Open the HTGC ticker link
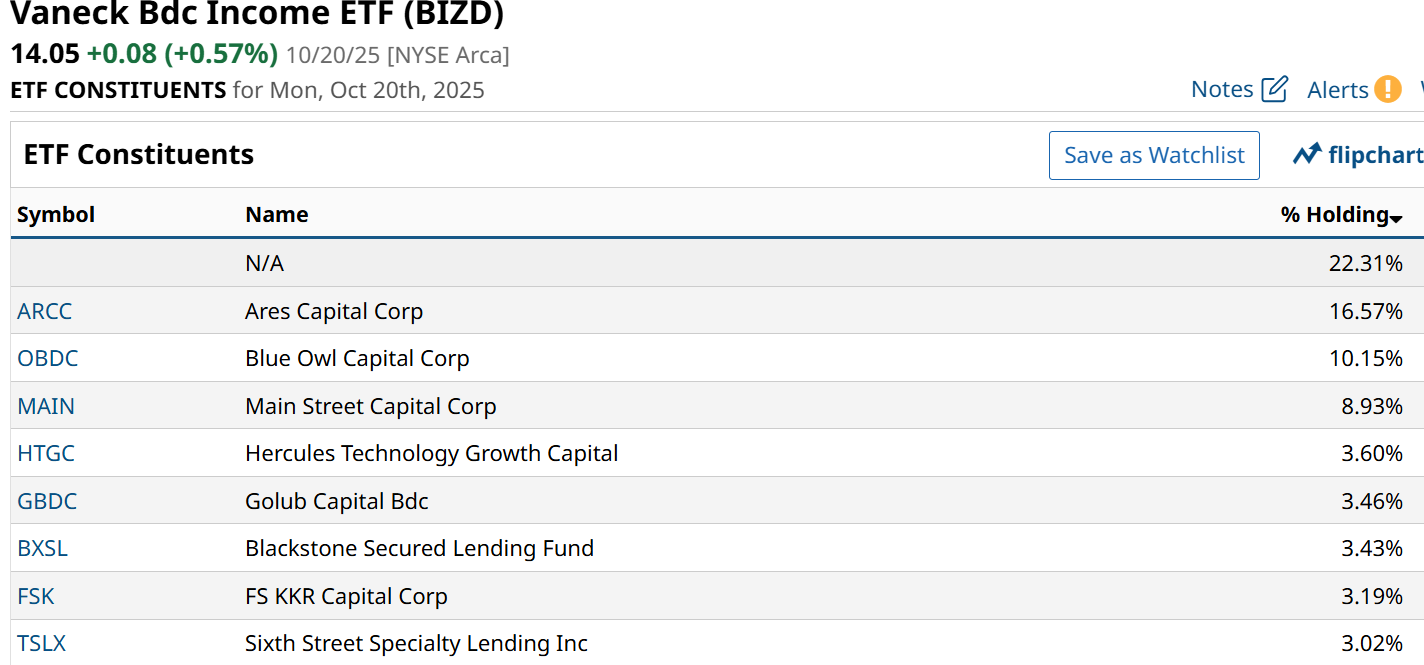Screen dimensions: 1424x665 click(46, 453)
